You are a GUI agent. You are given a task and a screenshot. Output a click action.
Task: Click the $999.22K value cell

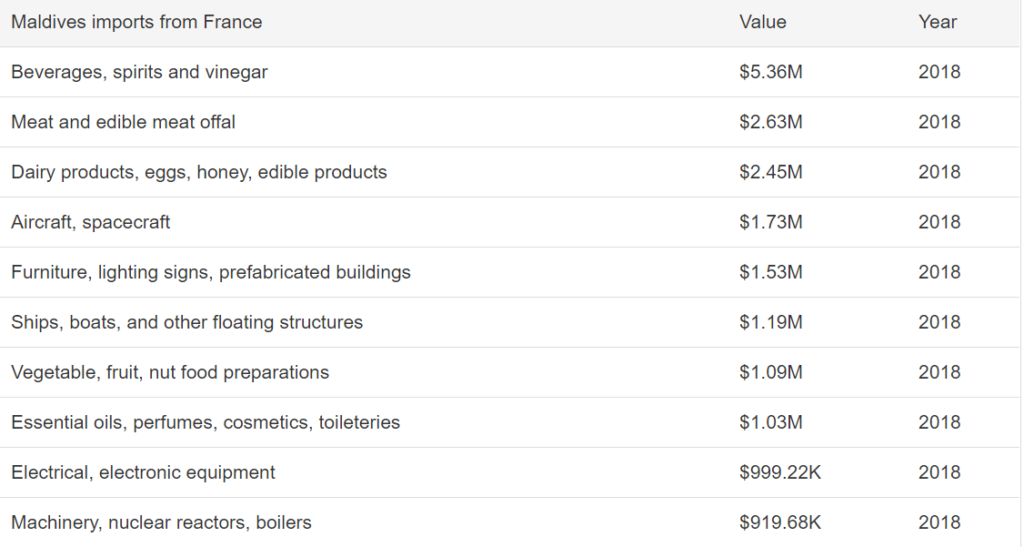coord(780,473)
